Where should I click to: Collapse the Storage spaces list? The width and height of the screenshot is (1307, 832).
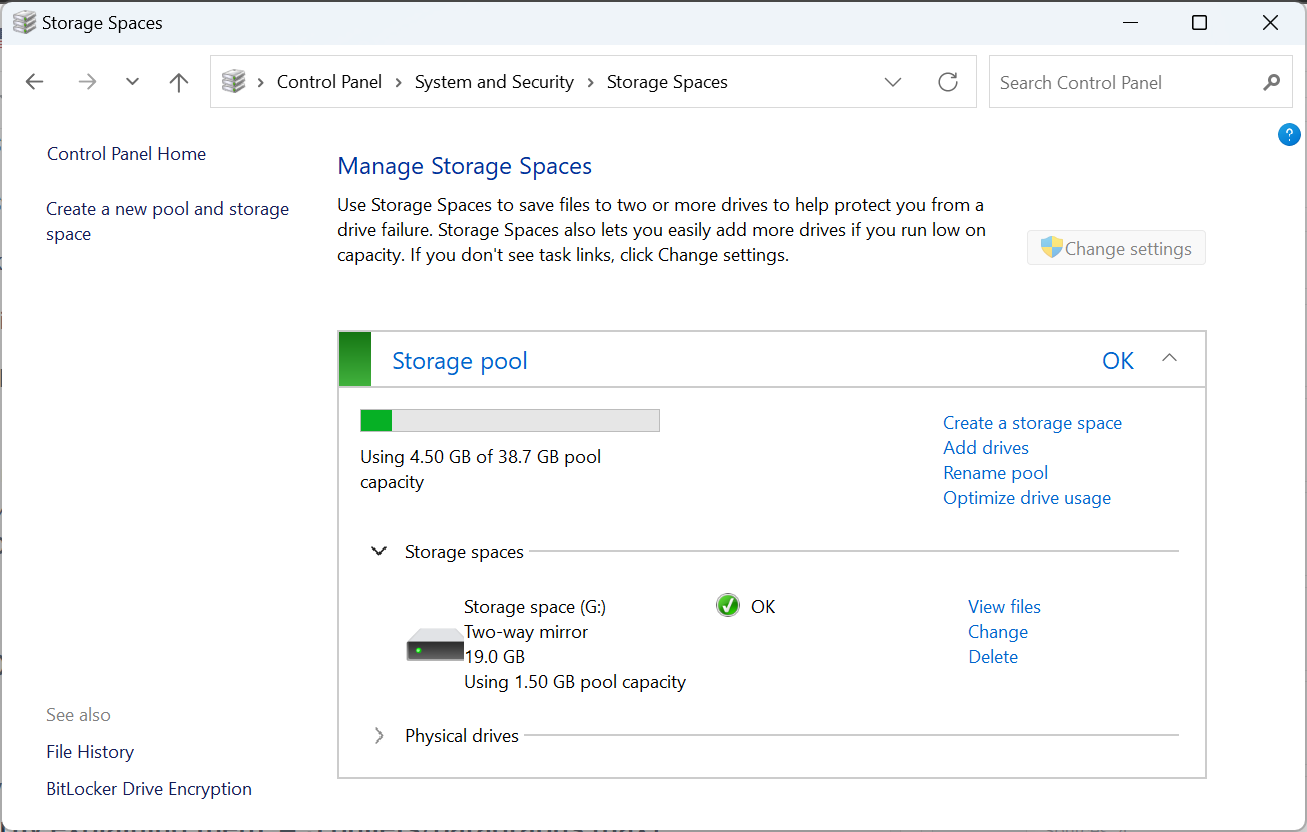tap(378, 550)
